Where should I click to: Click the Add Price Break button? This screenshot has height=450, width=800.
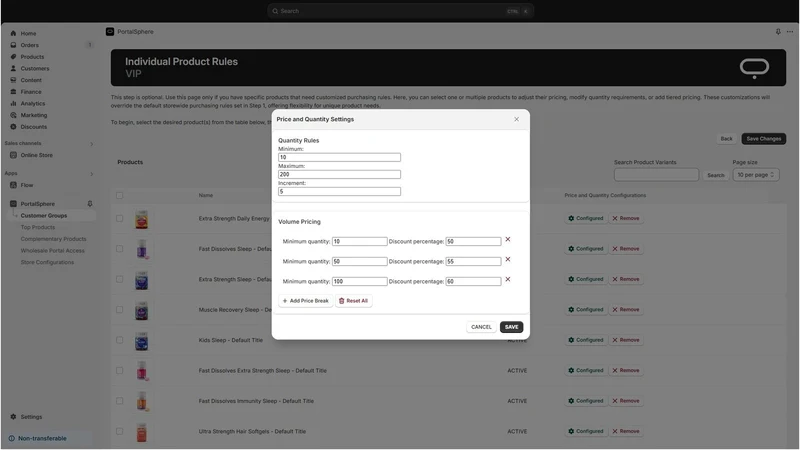[306, 301]
